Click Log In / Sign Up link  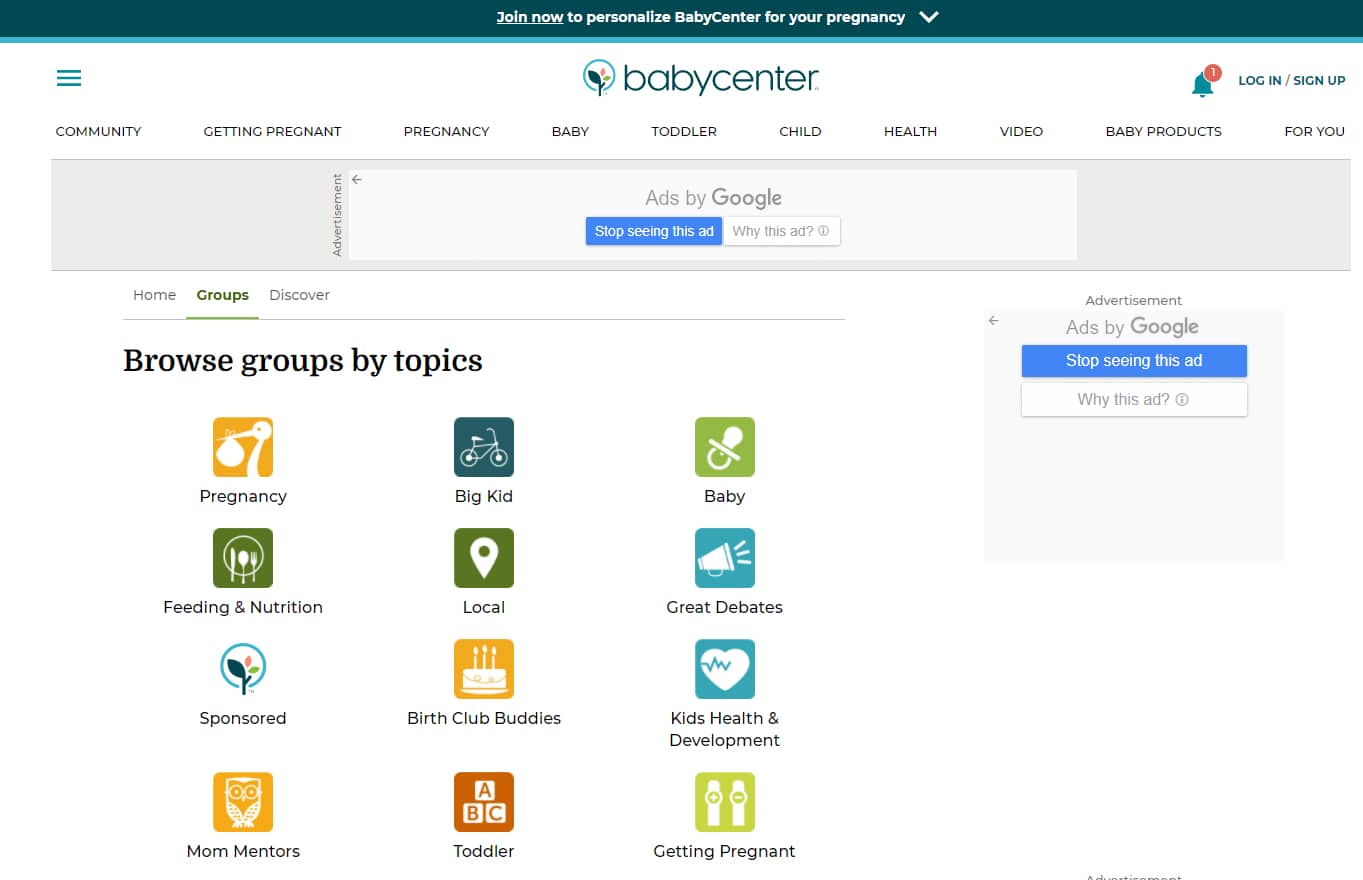click(1291, 80)
